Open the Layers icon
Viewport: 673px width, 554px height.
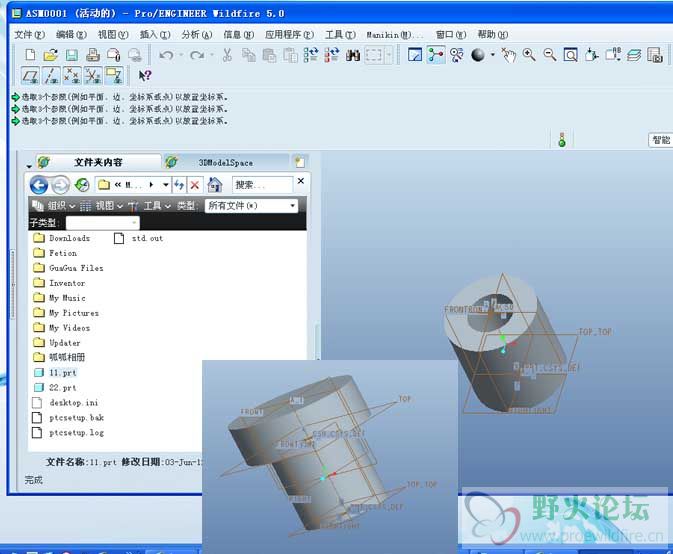tap(634, 55)
